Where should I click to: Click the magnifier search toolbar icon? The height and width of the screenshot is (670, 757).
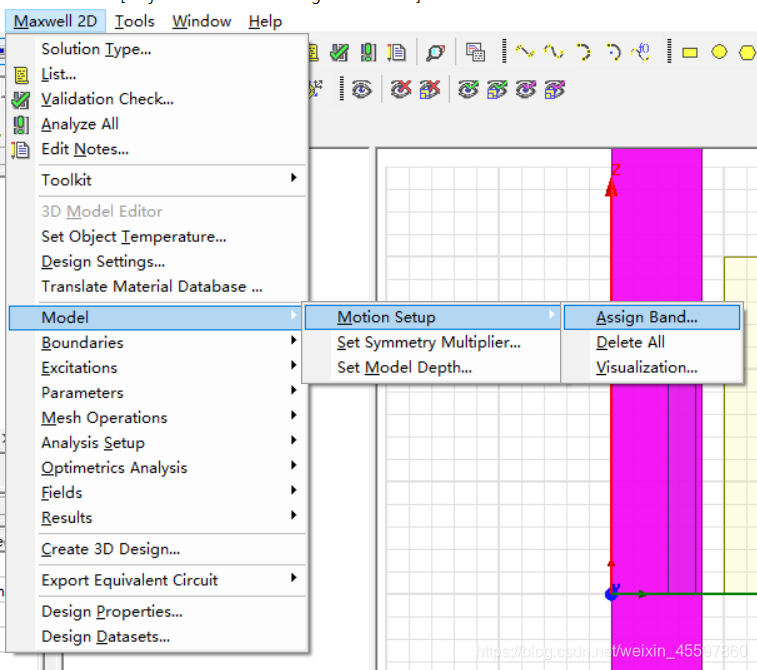pos(435,52)
